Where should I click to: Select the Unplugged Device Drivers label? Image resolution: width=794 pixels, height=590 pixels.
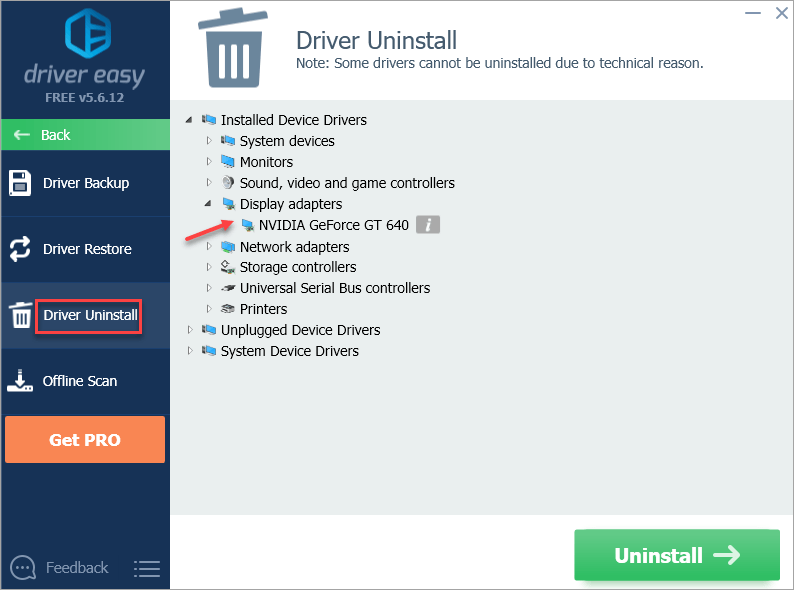[x=300, y=330]
